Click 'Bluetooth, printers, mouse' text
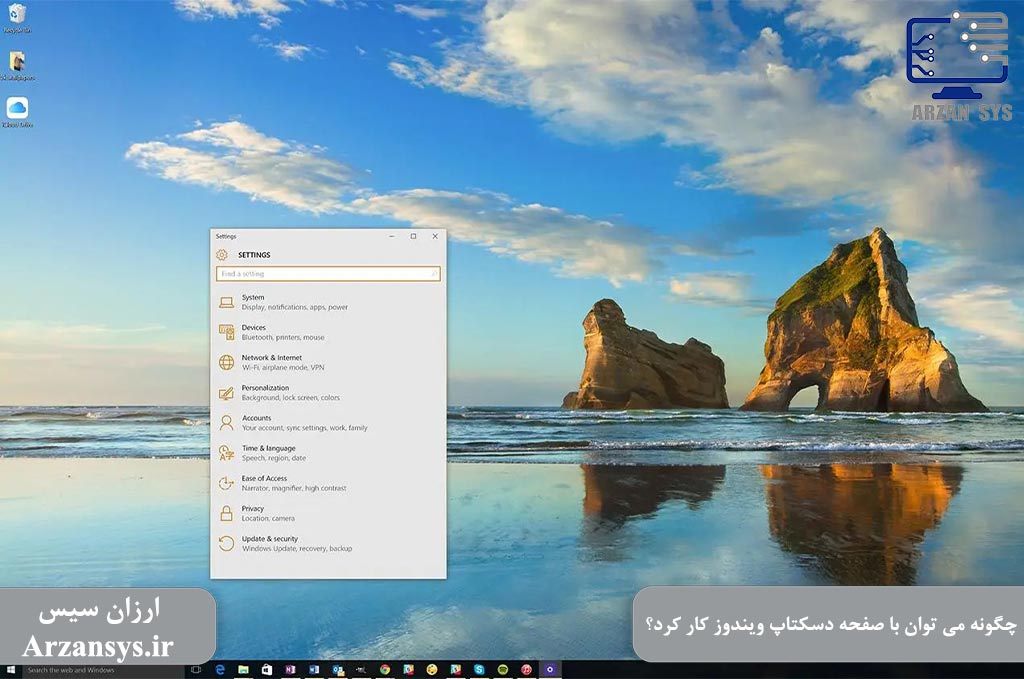Image resolution: width=1024 pixels, height=679 pixels. 283,338
